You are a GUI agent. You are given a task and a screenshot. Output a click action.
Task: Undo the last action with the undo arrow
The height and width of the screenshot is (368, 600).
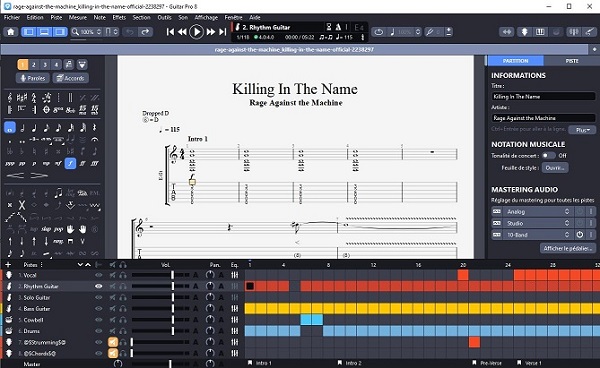click(x=130, y=32)
